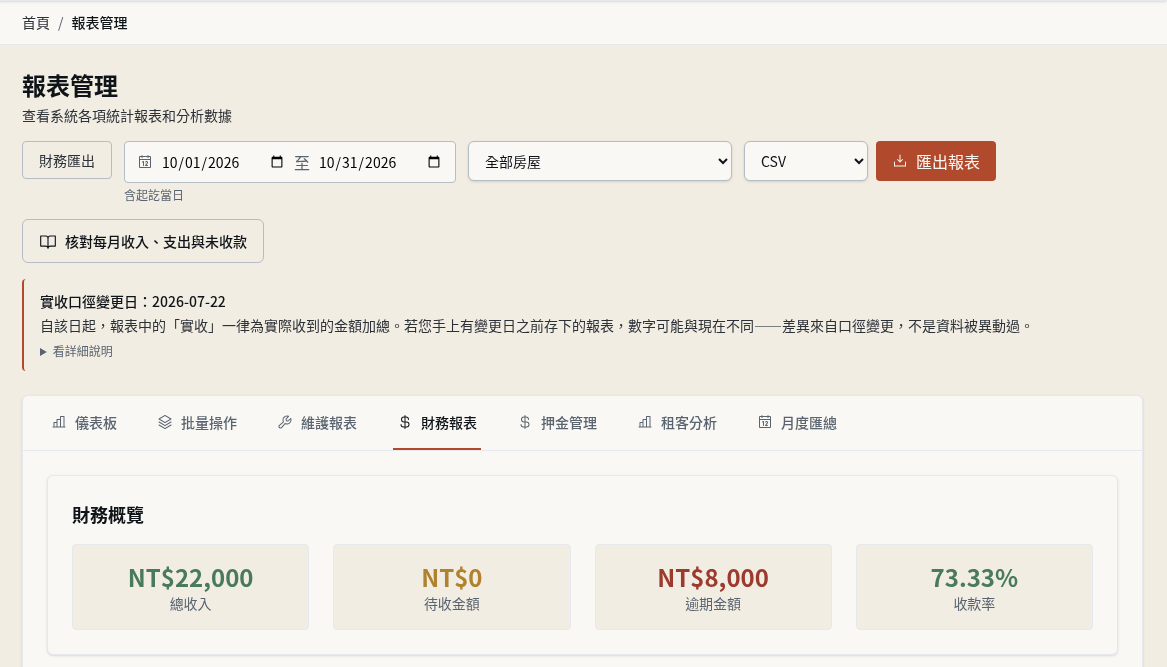The image size is (1167, 667).
Task: Switch to the 儀表板 tab
Action: pyautogui.click(x=85, y=423)
